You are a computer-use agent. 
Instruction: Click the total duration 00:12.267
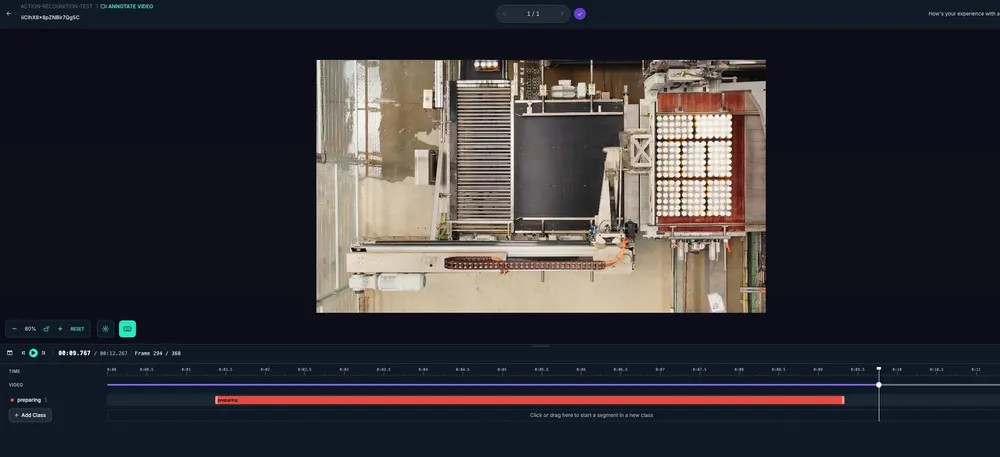tap(114, 353)
